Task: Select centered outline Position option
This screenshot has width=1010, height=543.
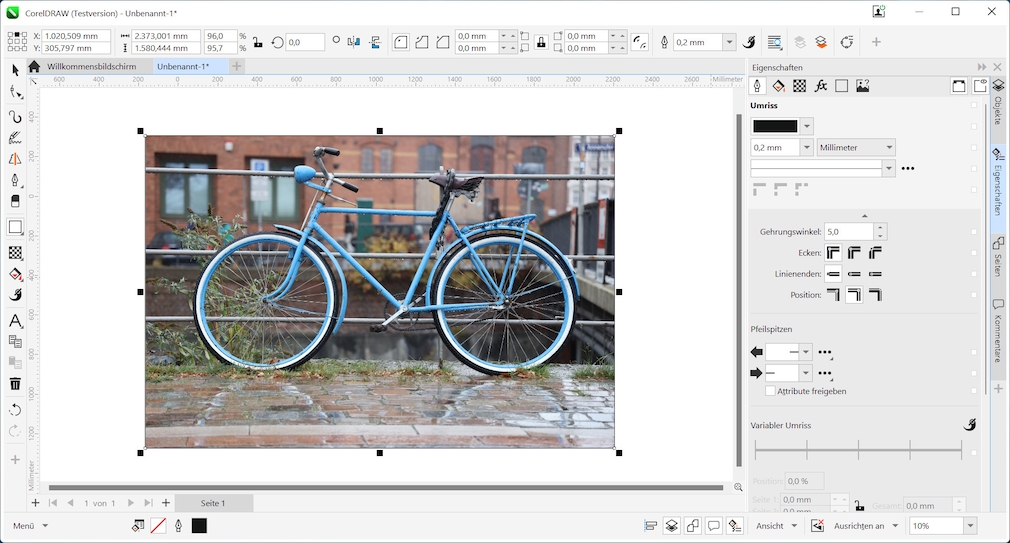Action: coord(854,295)
